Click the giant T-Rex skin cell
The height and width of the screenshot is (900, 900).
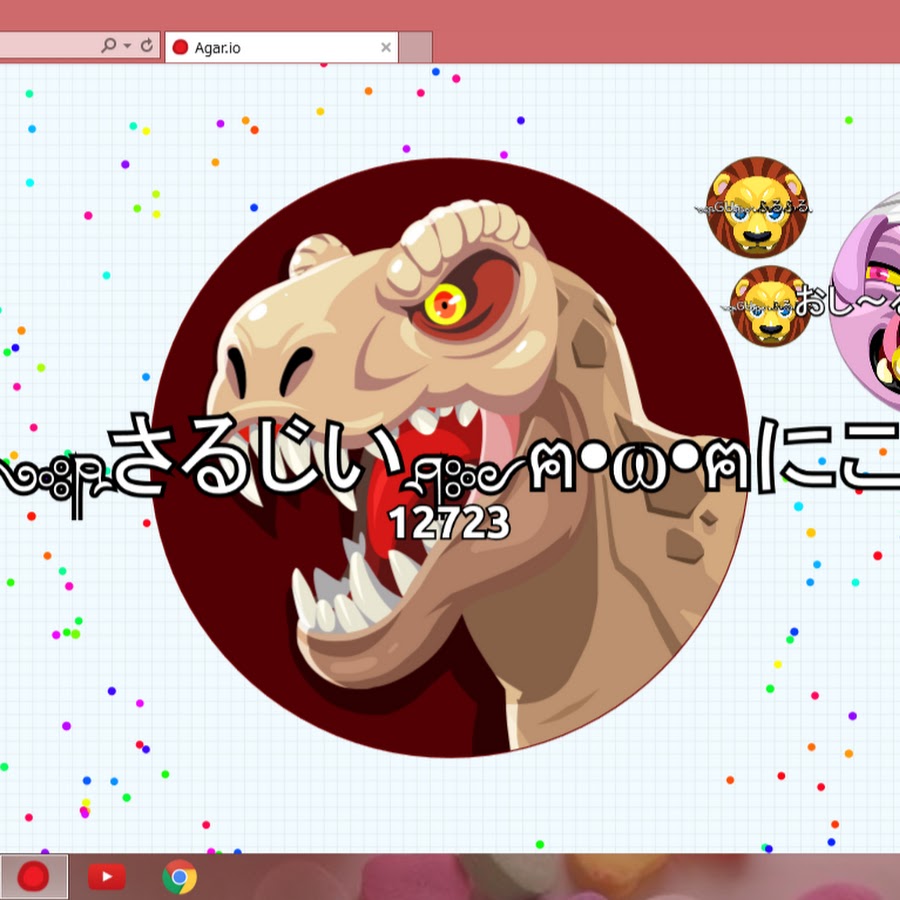click(450, 457)
